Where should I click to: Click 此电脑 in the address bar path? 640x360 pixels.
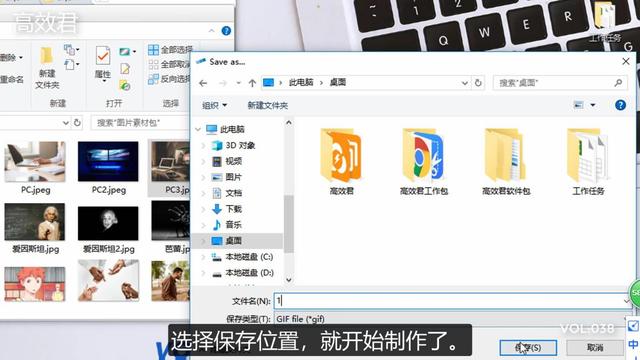click(x=301, y=83)
